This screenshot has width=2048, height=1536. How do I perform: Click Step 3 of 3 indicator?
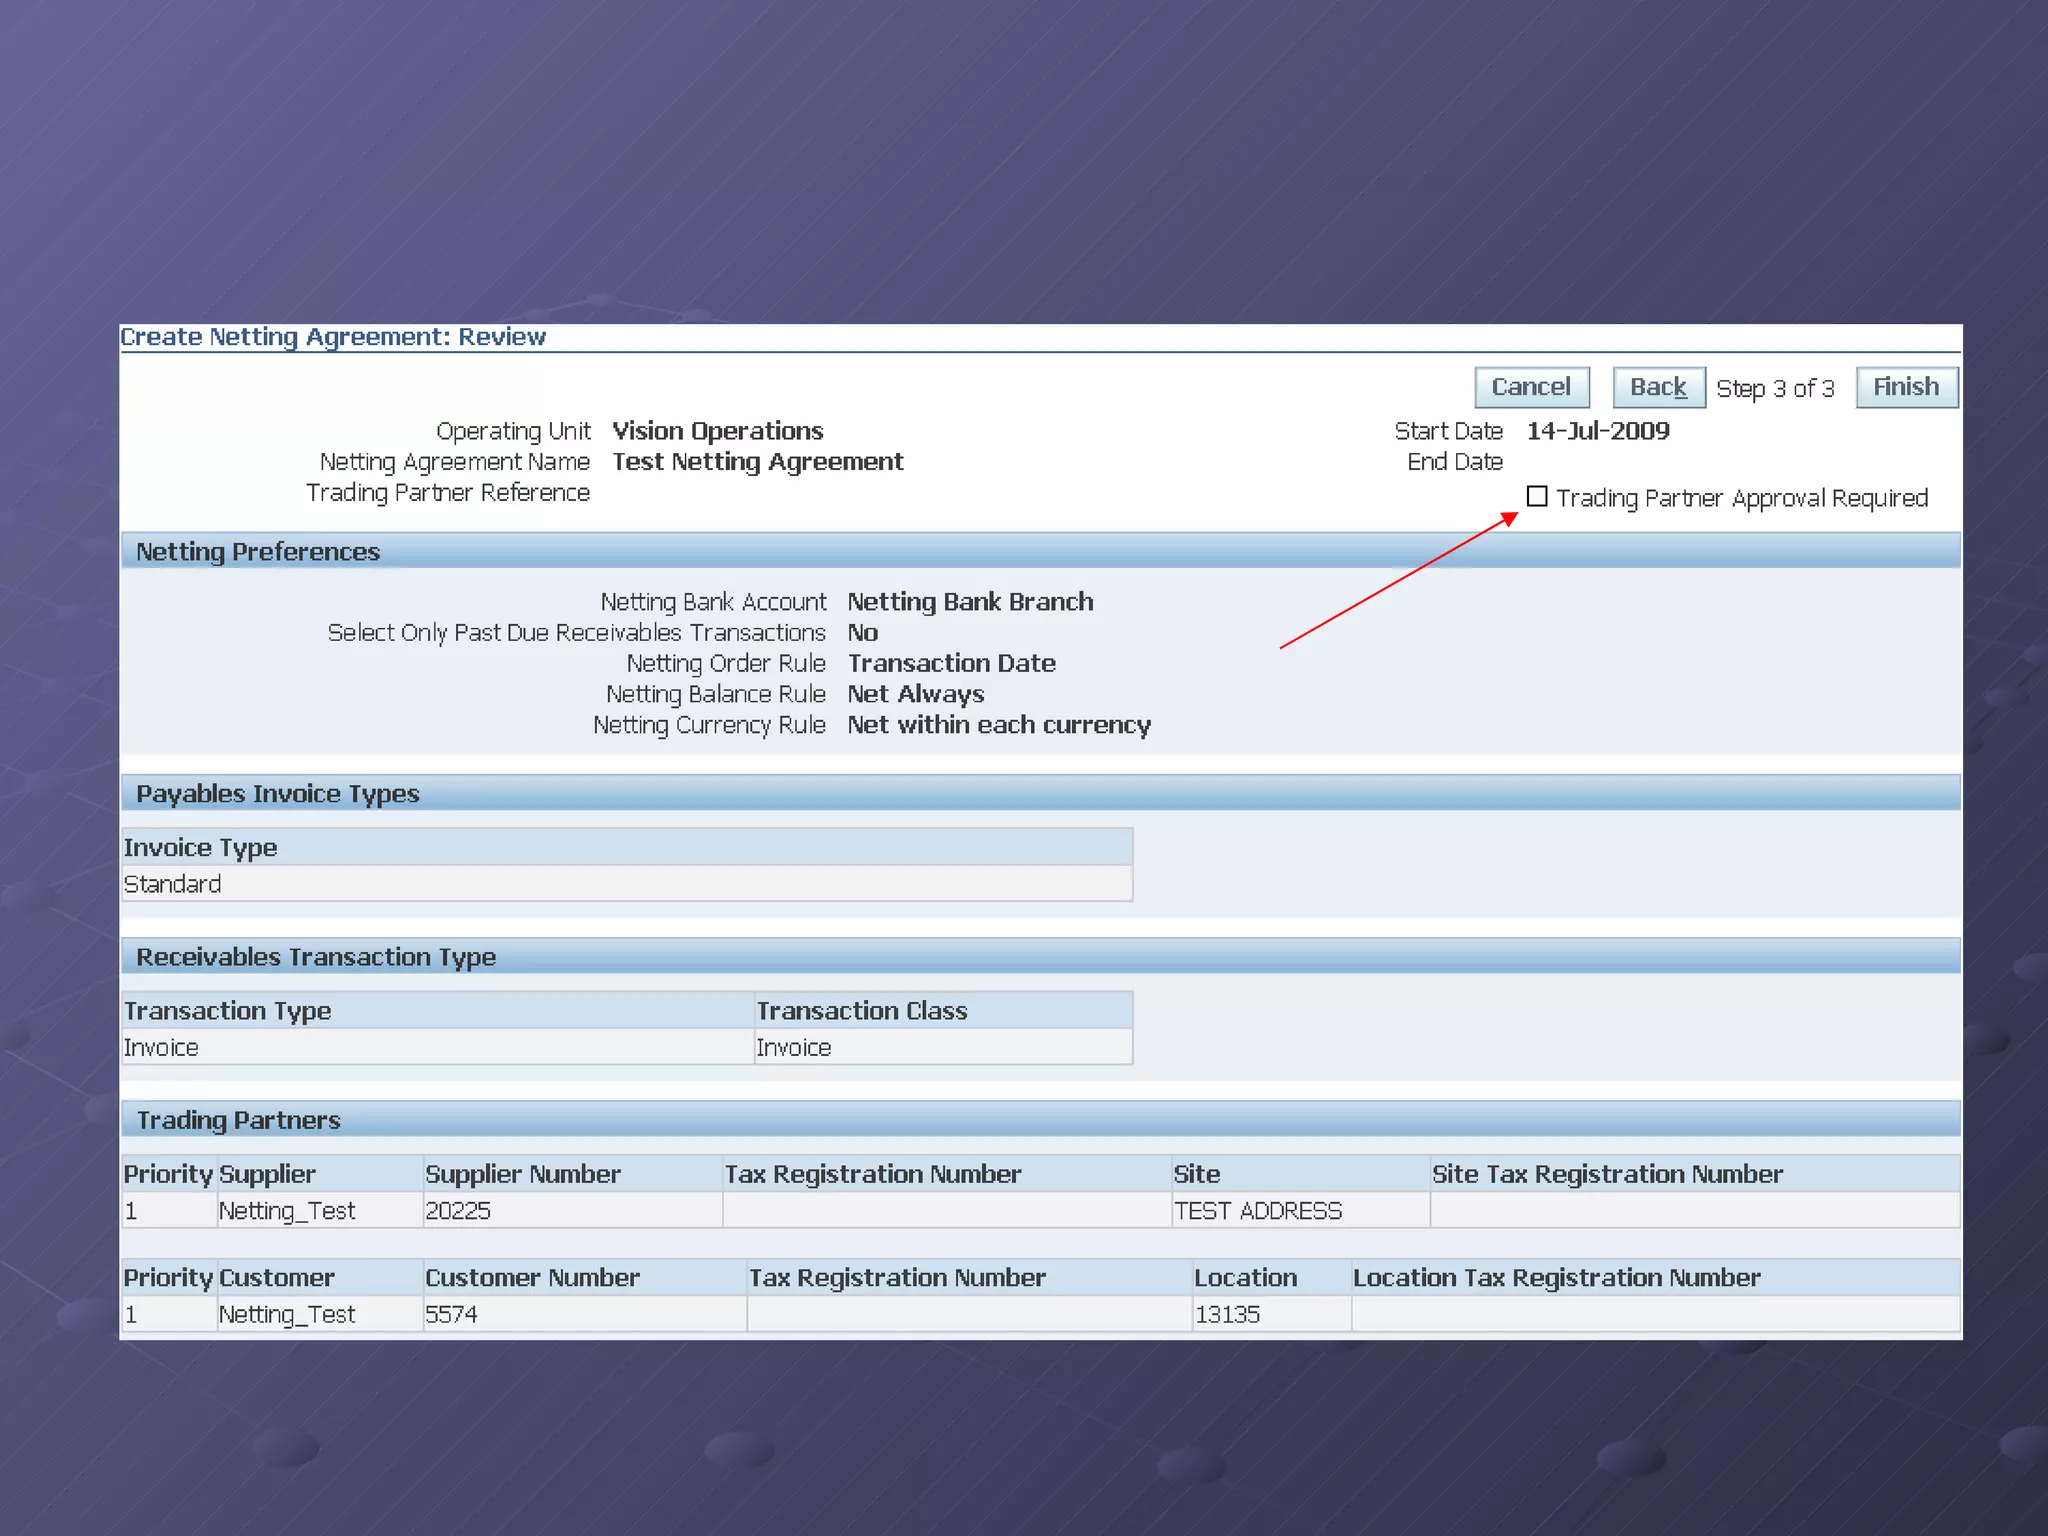click(x=1775, y=389)
